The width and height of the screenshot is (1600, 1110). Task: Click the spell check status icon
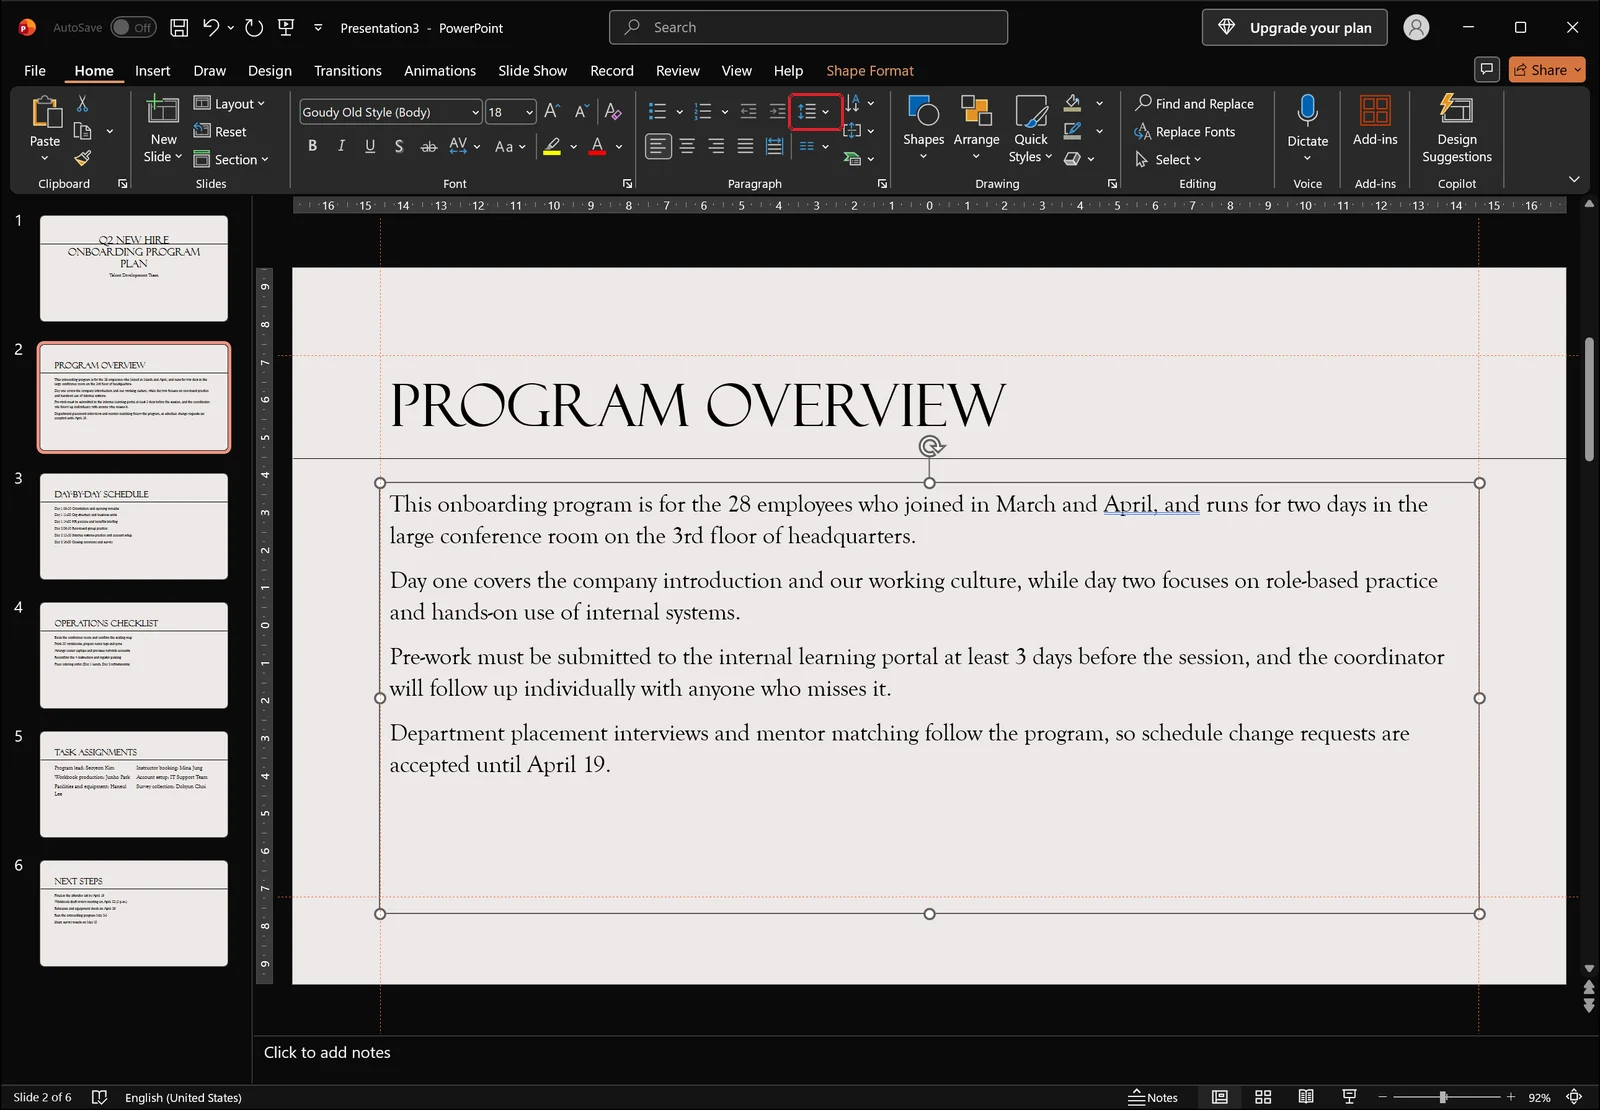pos(99,1097)
